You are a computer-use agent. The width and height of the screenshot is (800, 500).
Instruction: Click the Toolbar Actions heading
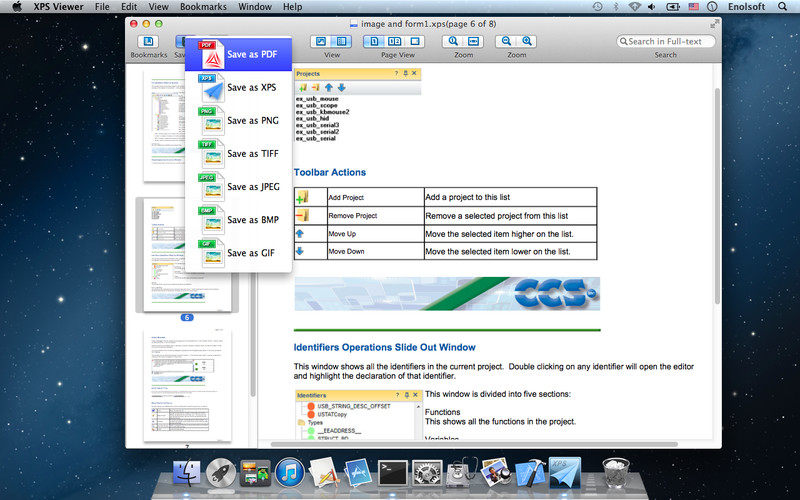(x=330, y=172)
